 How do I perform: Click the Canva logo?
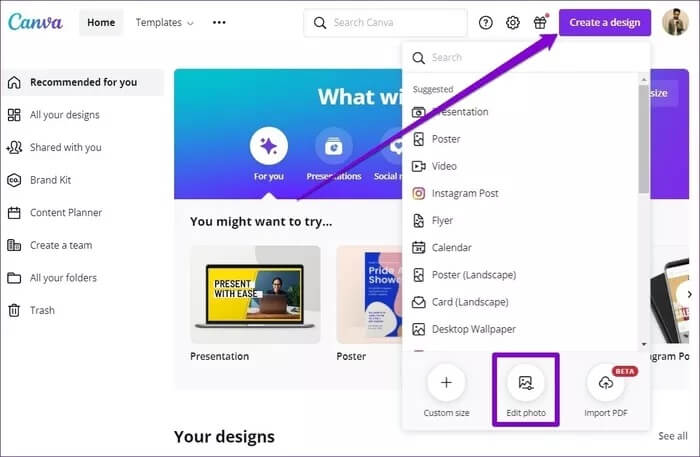point(35,22)
